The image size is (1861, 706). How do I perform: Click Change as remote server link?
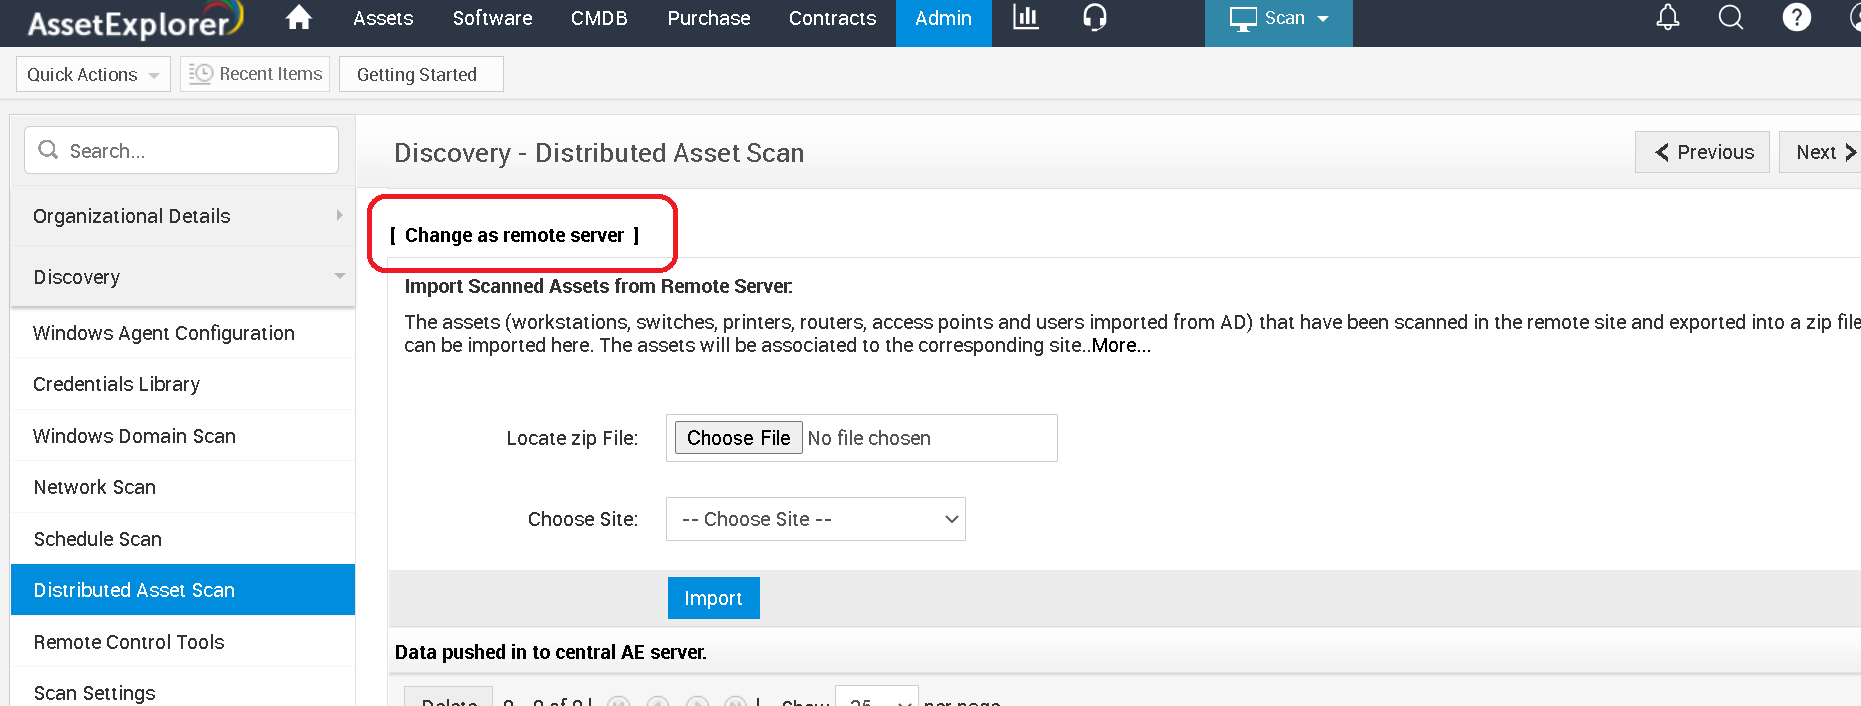coord(514,236)
